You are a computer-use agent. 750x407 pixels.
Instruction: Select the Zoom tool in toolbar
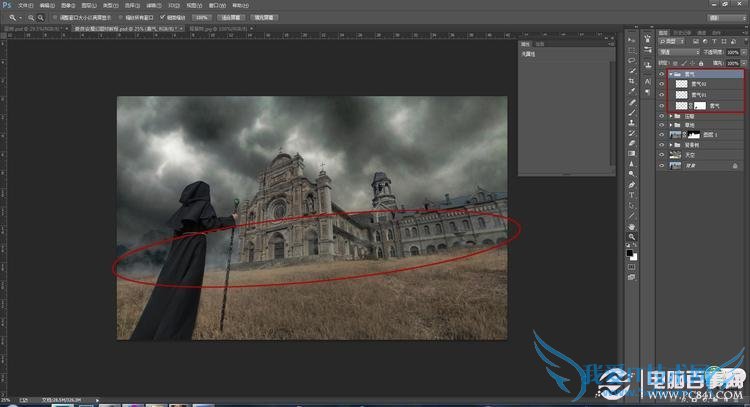click(632, 237)
